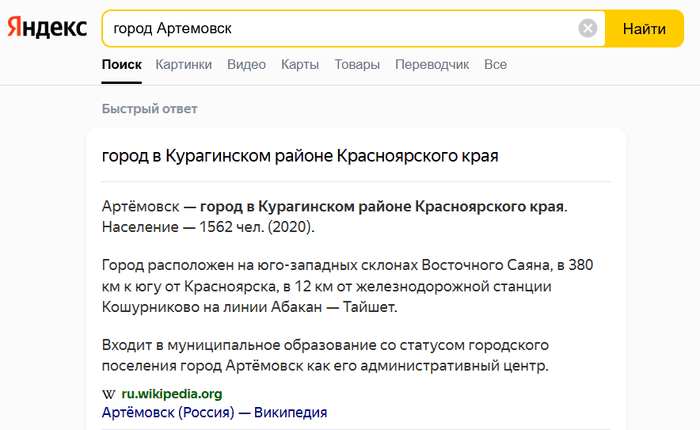The height and width of the screenshot is (430, 700).
Task: Click the large quick answer heading
Action: (x=300, y=156)
